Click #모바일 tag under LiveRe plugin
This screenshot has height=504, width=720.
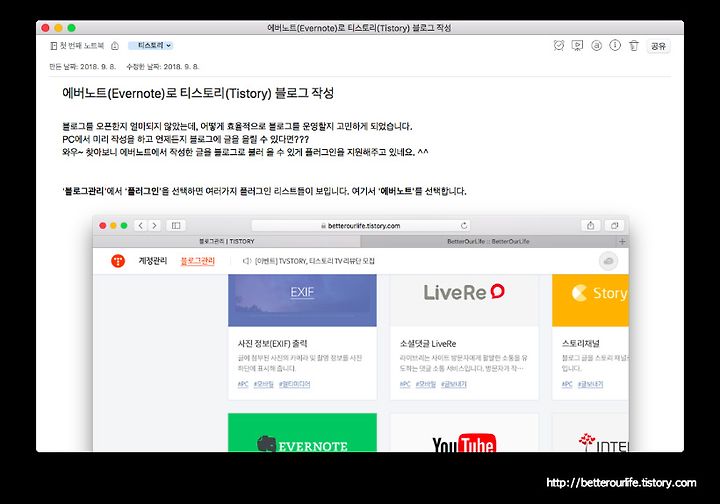(x=426, y=384)
